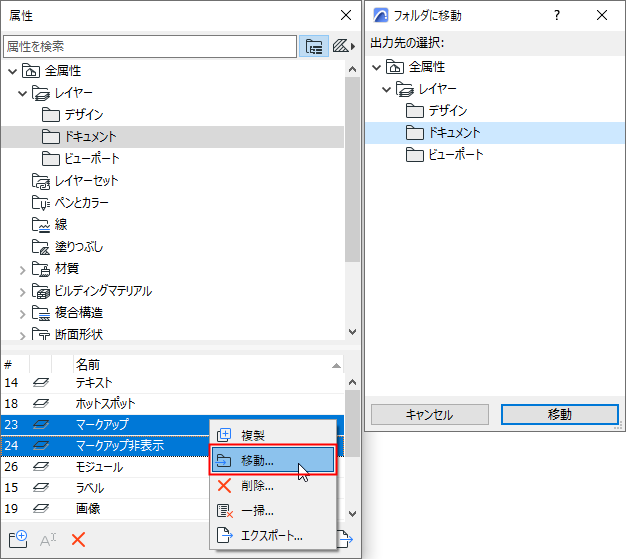Collapse 全属性 in フォルダに移動 dialog

(x=376, y=67)
